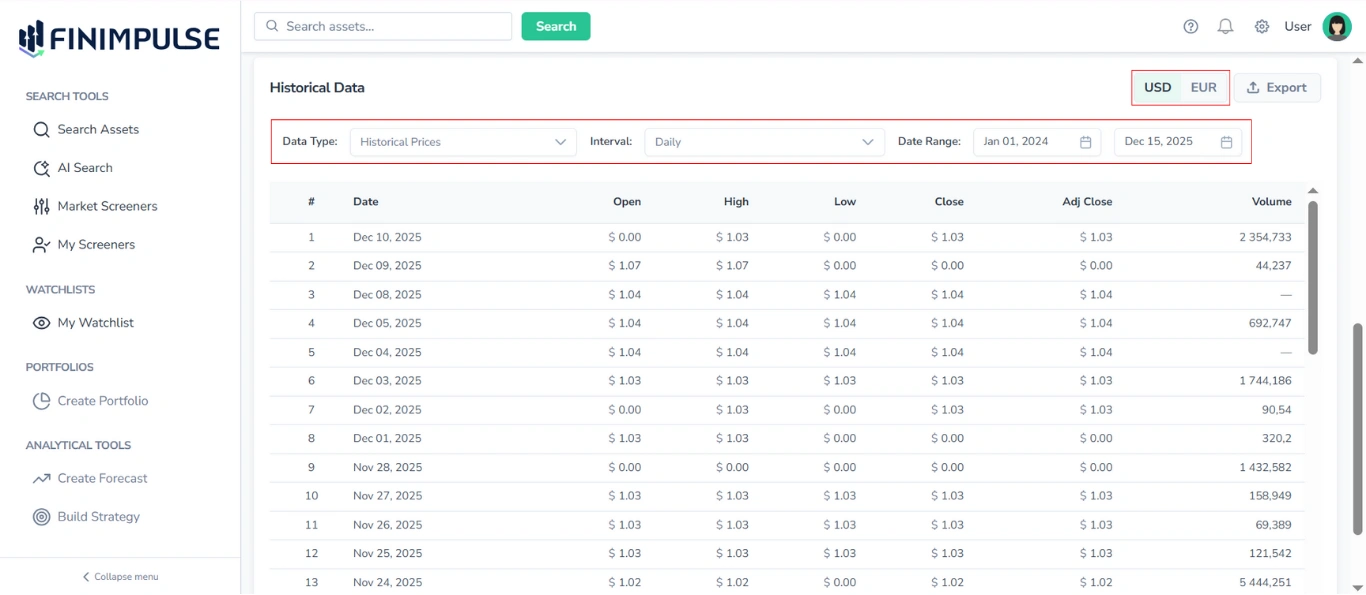Collapse the left sidebar menu

click(119, 576)
